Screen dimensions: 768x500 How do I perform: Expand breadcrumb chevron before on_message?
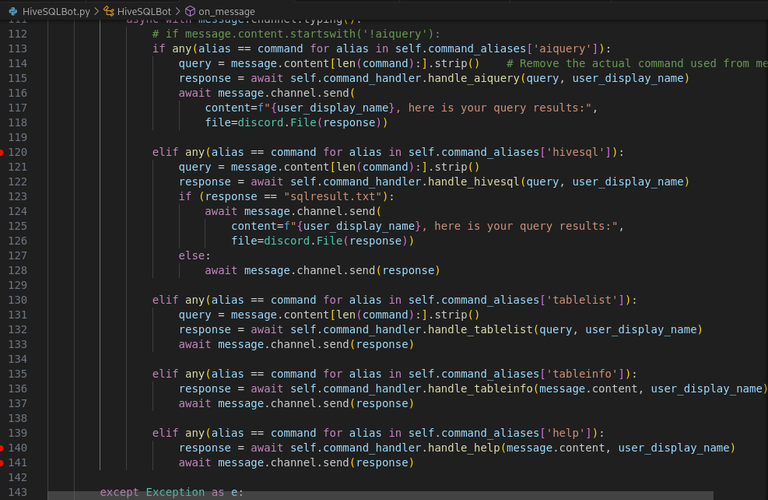(x=178, y=11)
